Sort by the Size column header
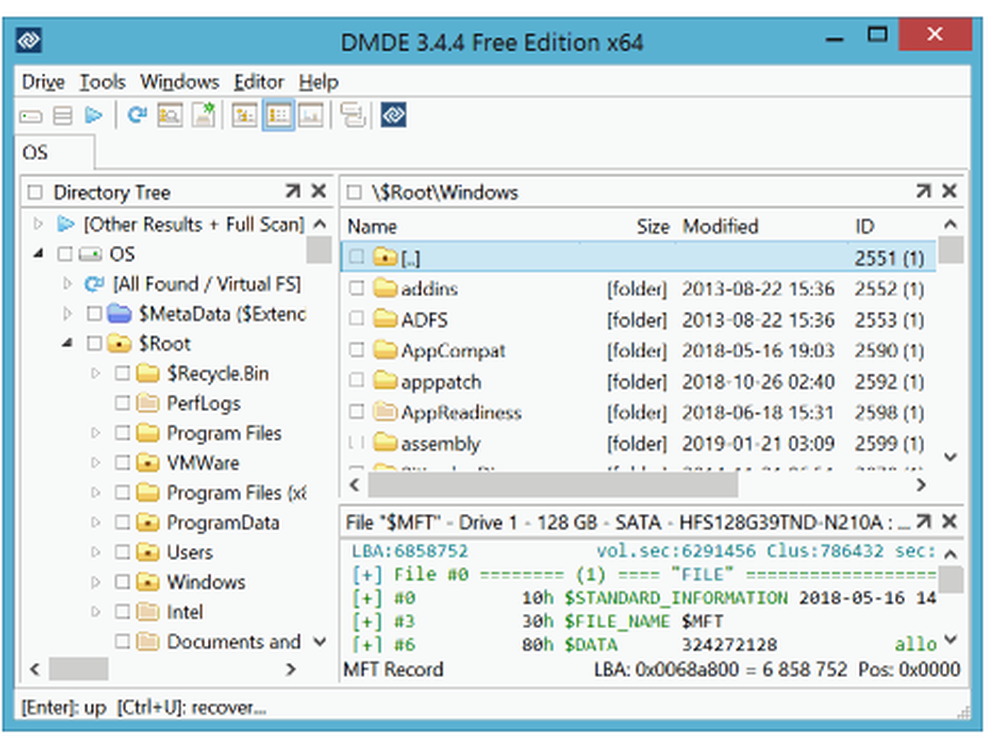Screen dimensions: 1000x742 (652, 226)
